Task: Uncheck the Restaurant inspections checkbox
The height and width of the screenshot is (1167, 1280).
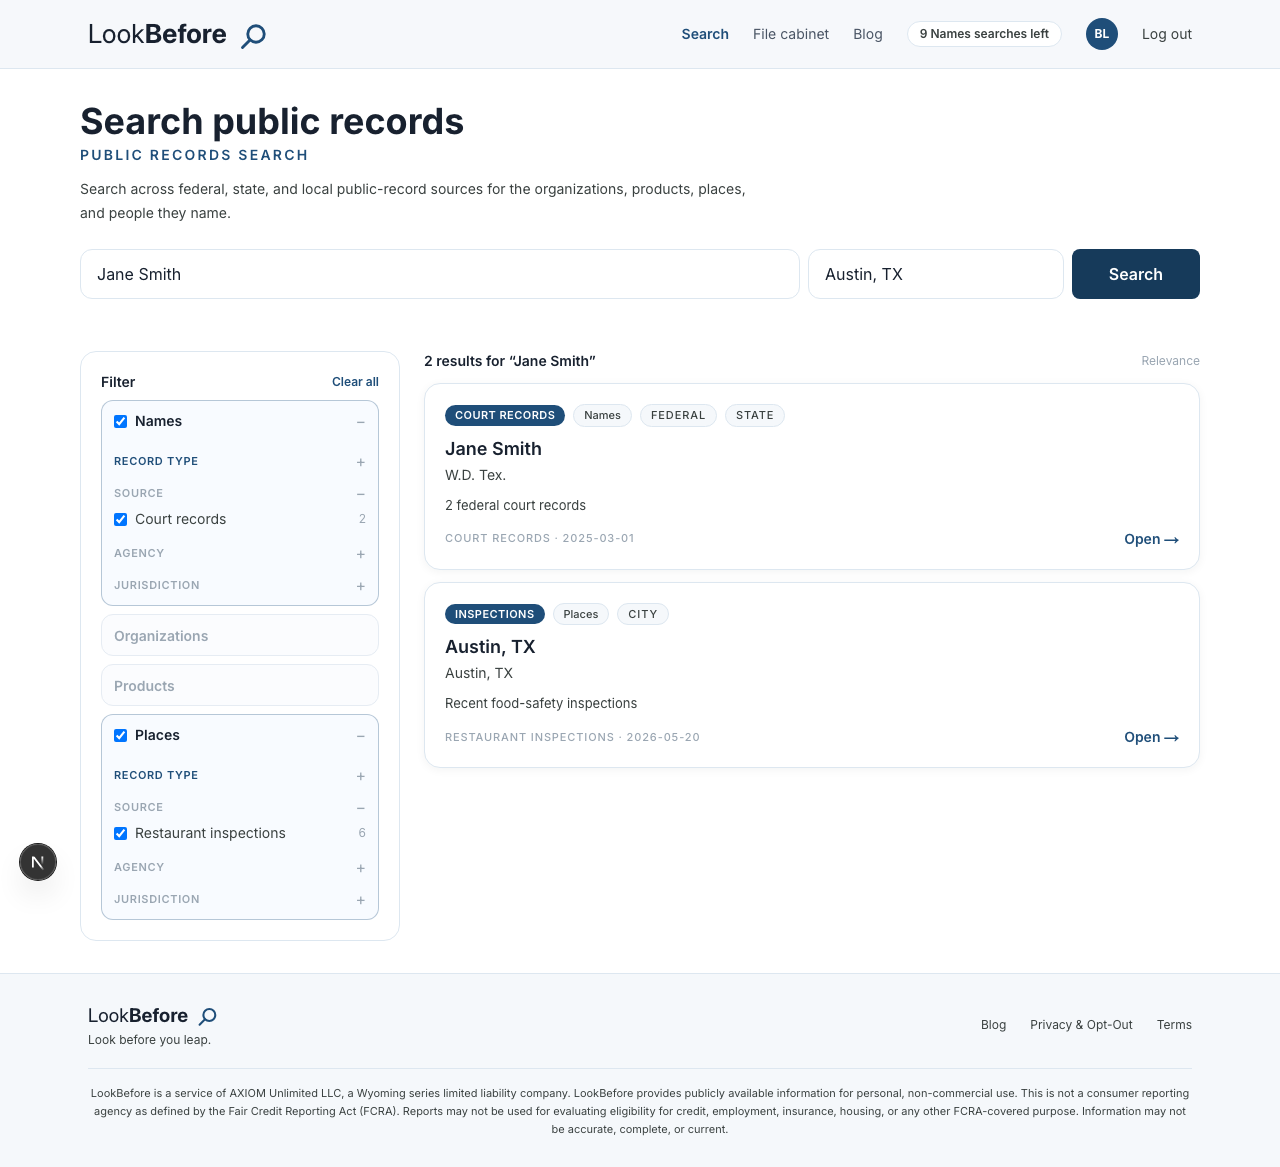Action: pyautogui.click(x=121, y=834)
